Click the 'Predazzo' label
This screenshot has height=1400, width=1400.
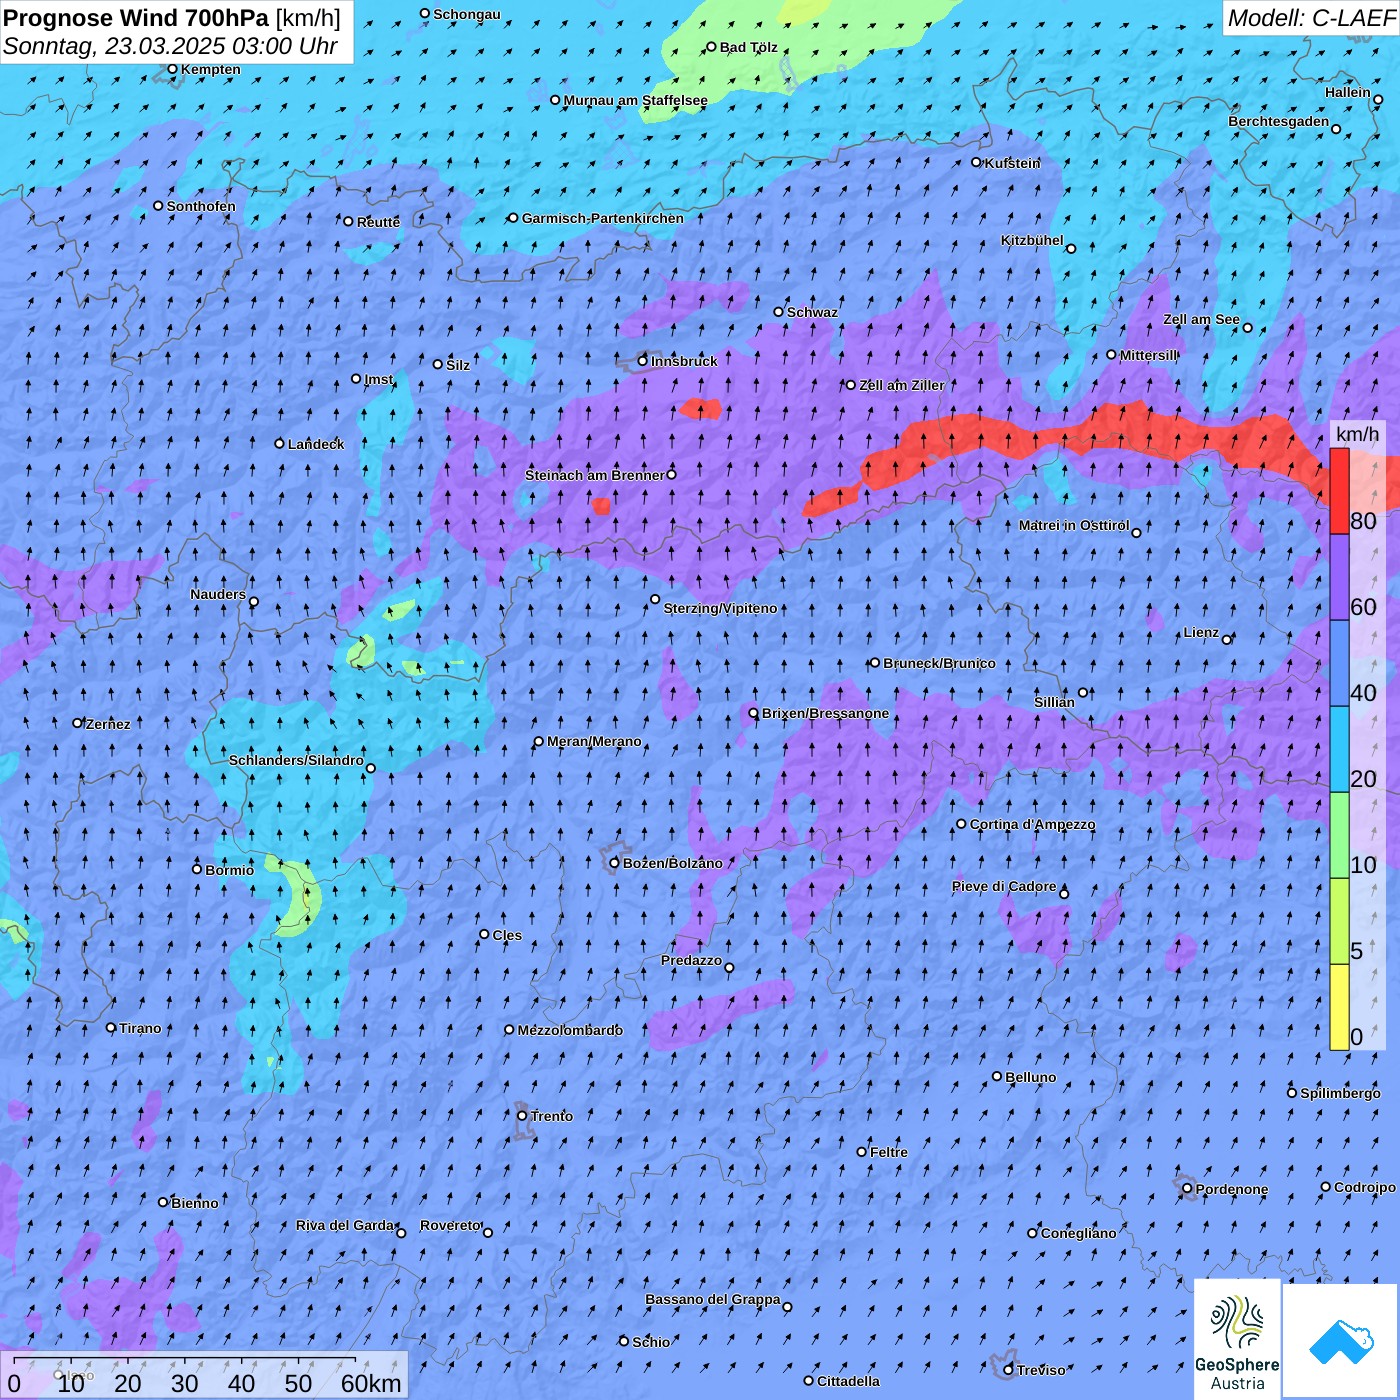click(x=691, y=960)
